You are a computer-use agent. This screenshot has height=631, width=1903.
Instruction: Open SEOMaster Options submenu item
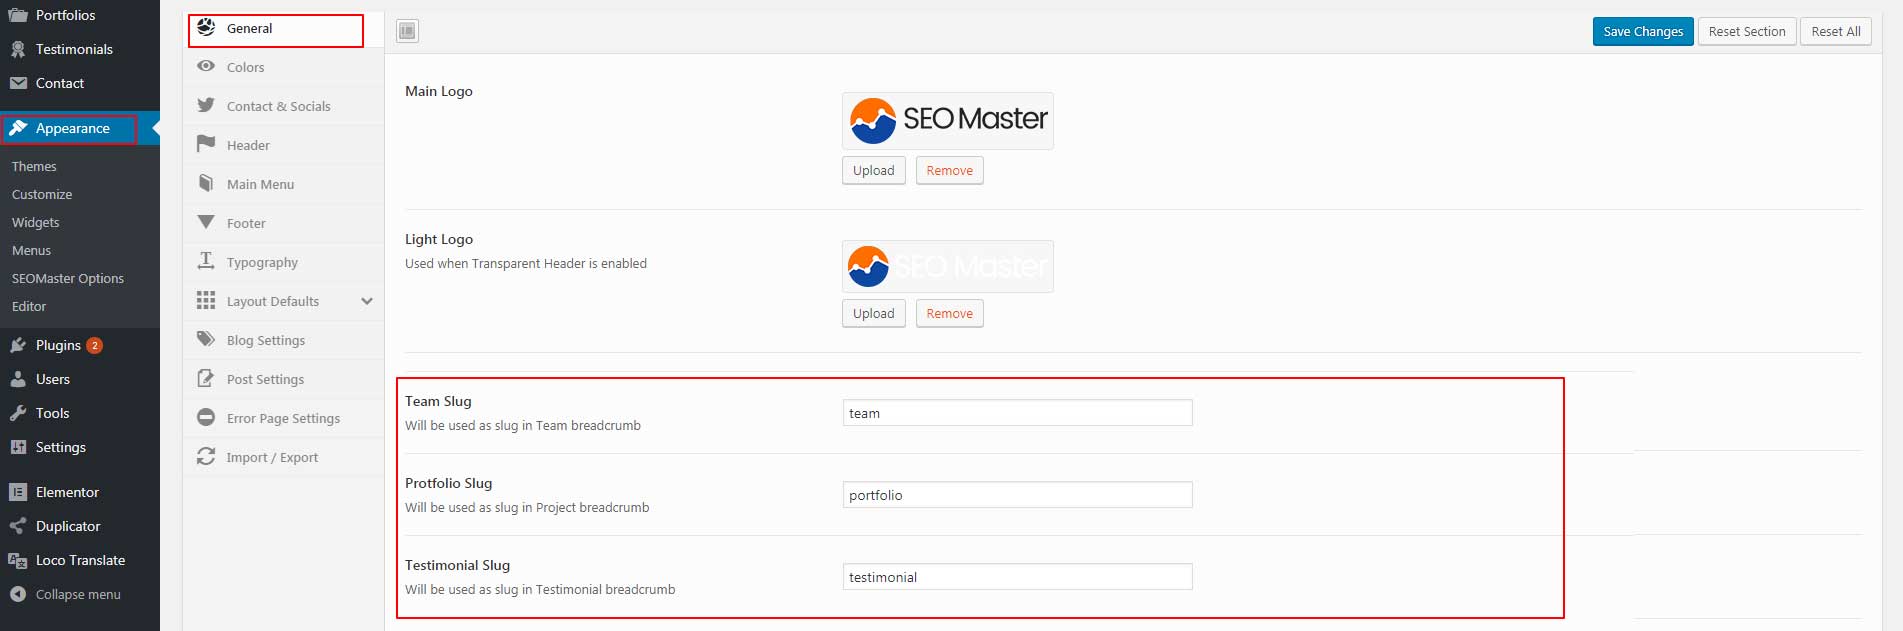click(x=68, y=278)
